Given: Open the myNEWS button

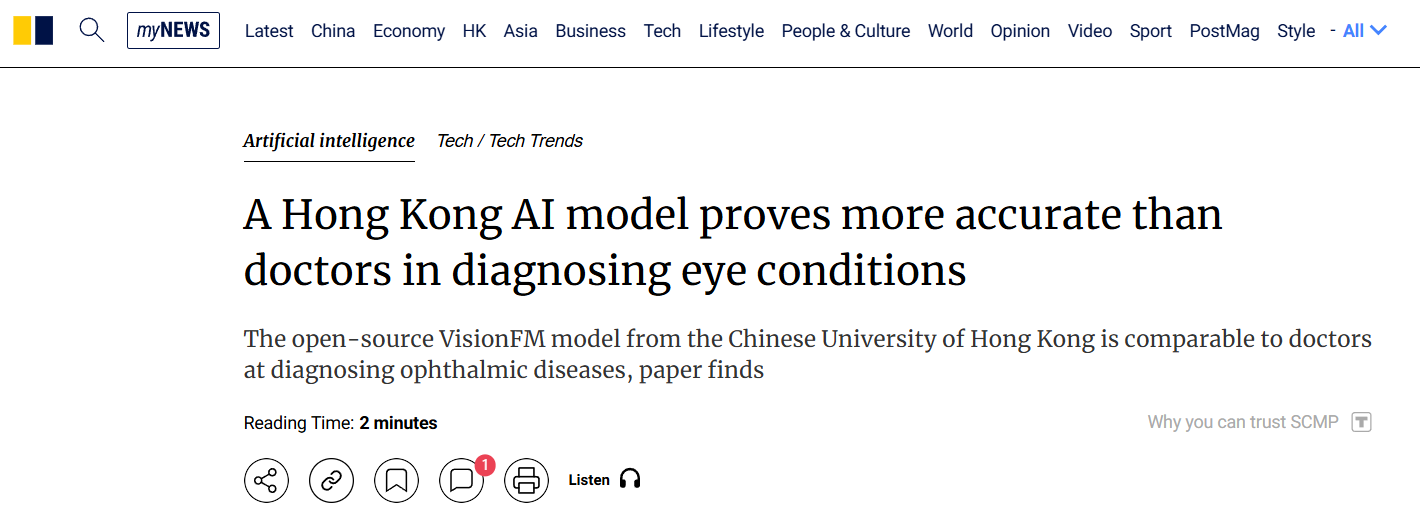Looking at the screenshot, I should point(173,31).
